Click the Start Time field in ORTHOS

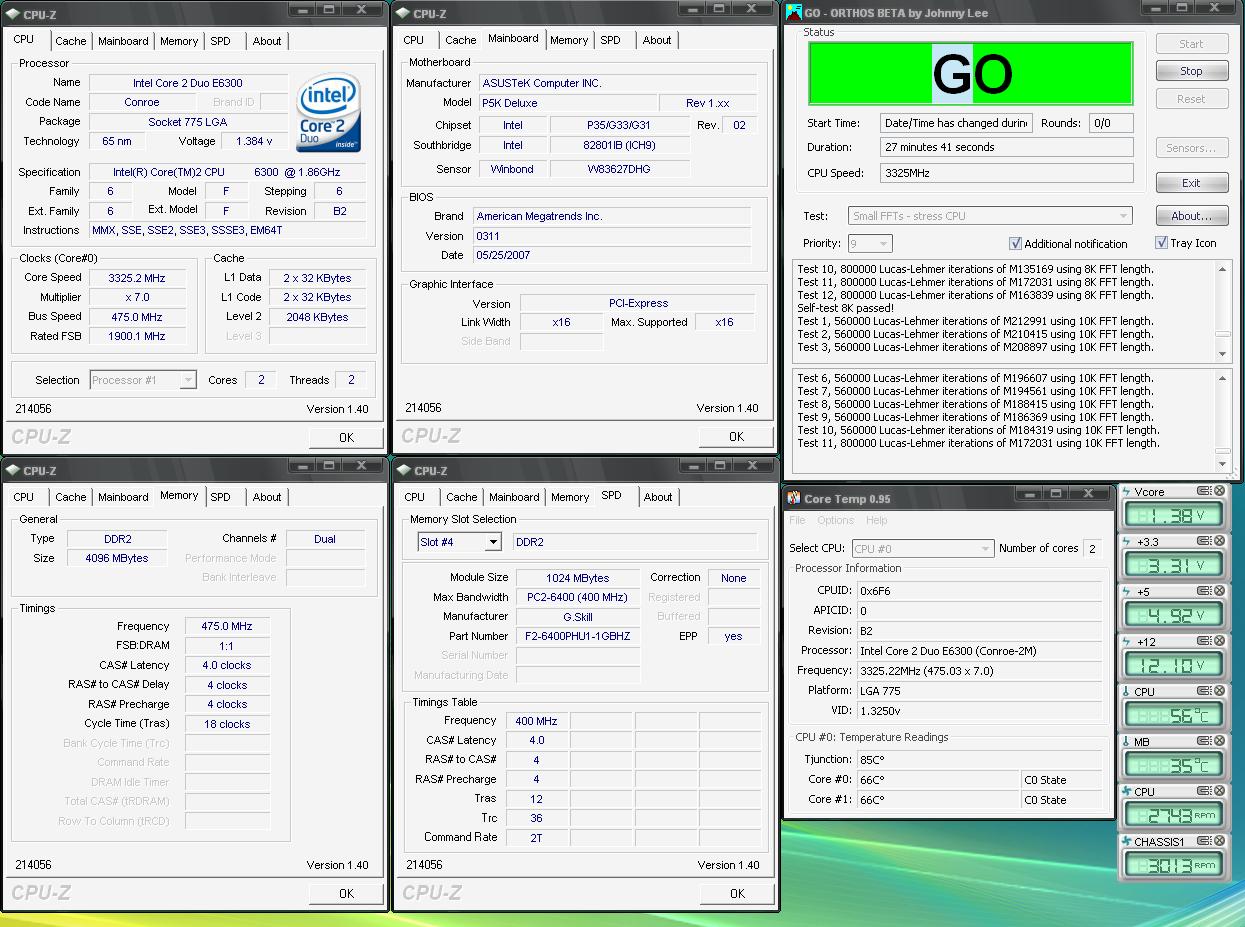[x=956, y=123]
